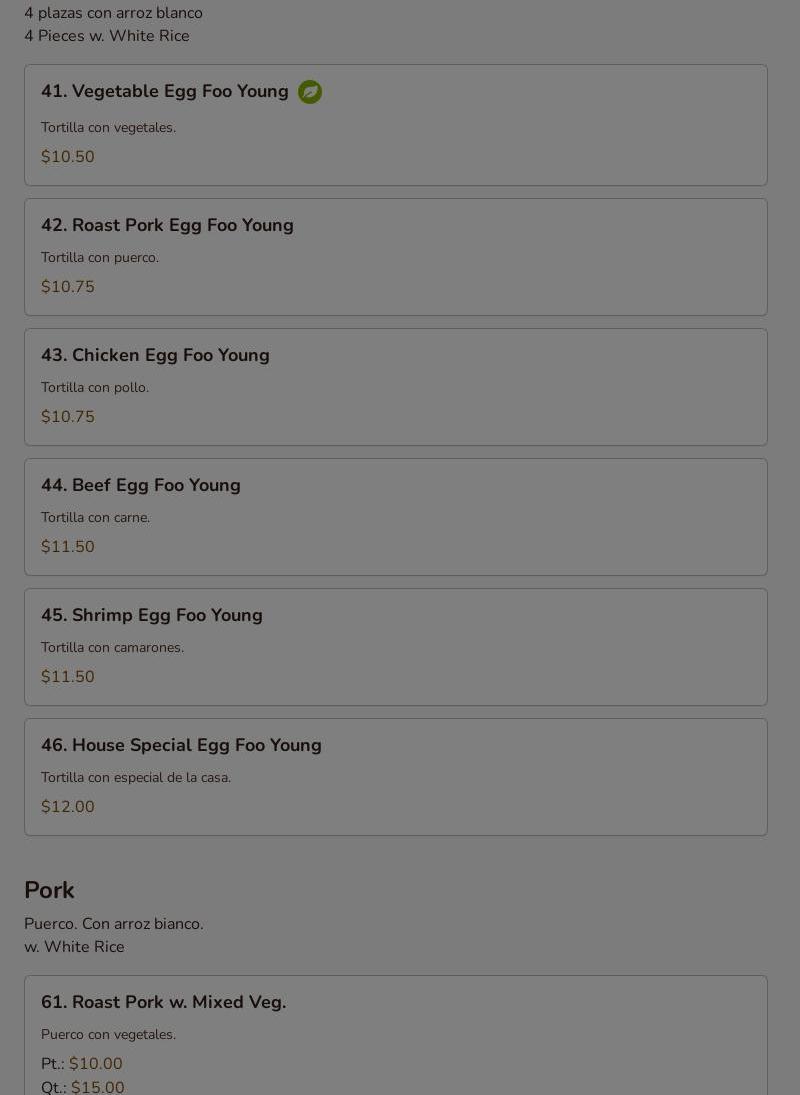Click $11.50 price under Shrimp Egg Foo Young
This screenshot has width=800, height=1095.
point(68,677)
